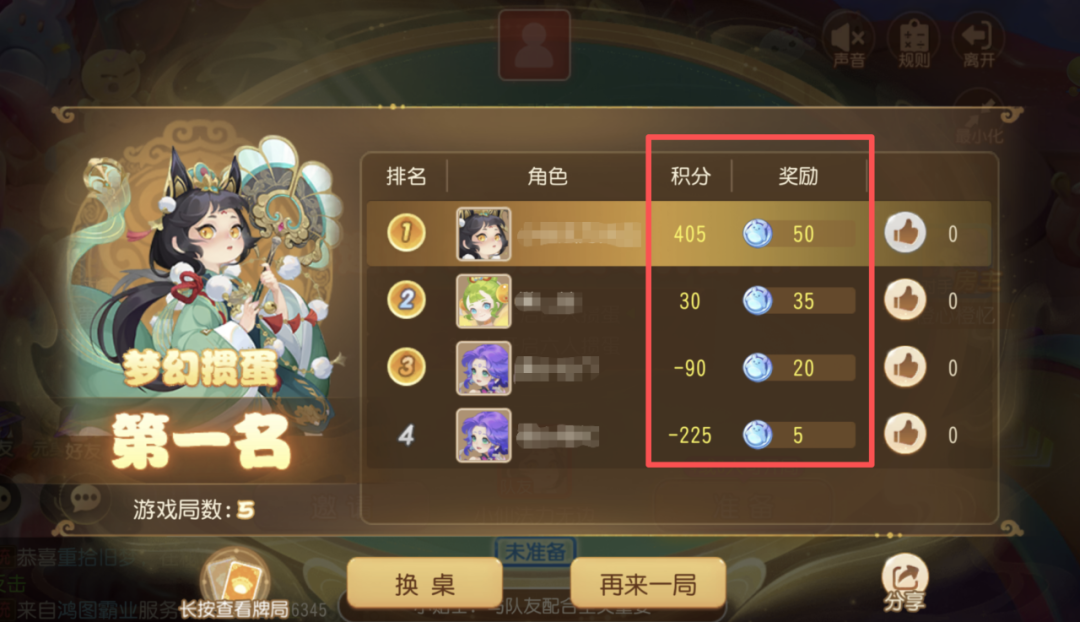Click the 积分 column header

click(691, 176)
